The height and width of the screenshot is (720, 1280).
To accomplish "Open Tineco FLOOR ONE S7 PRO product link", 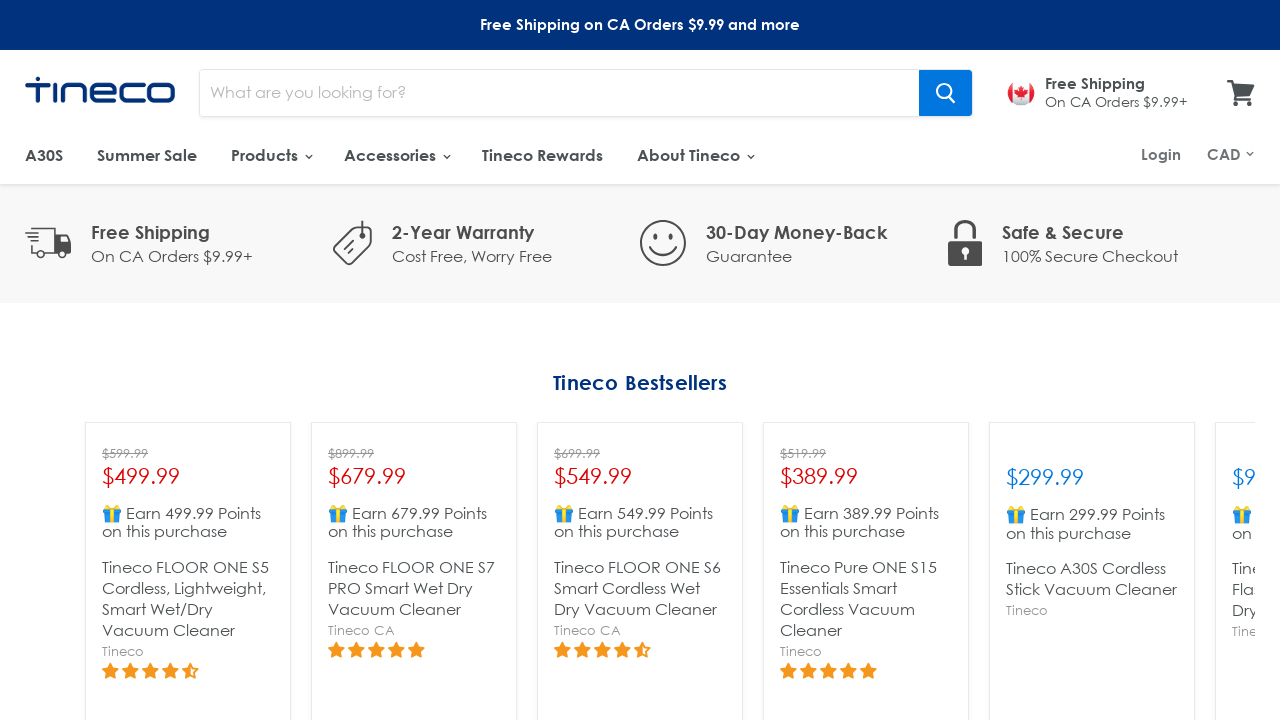I will pos(411,588).
